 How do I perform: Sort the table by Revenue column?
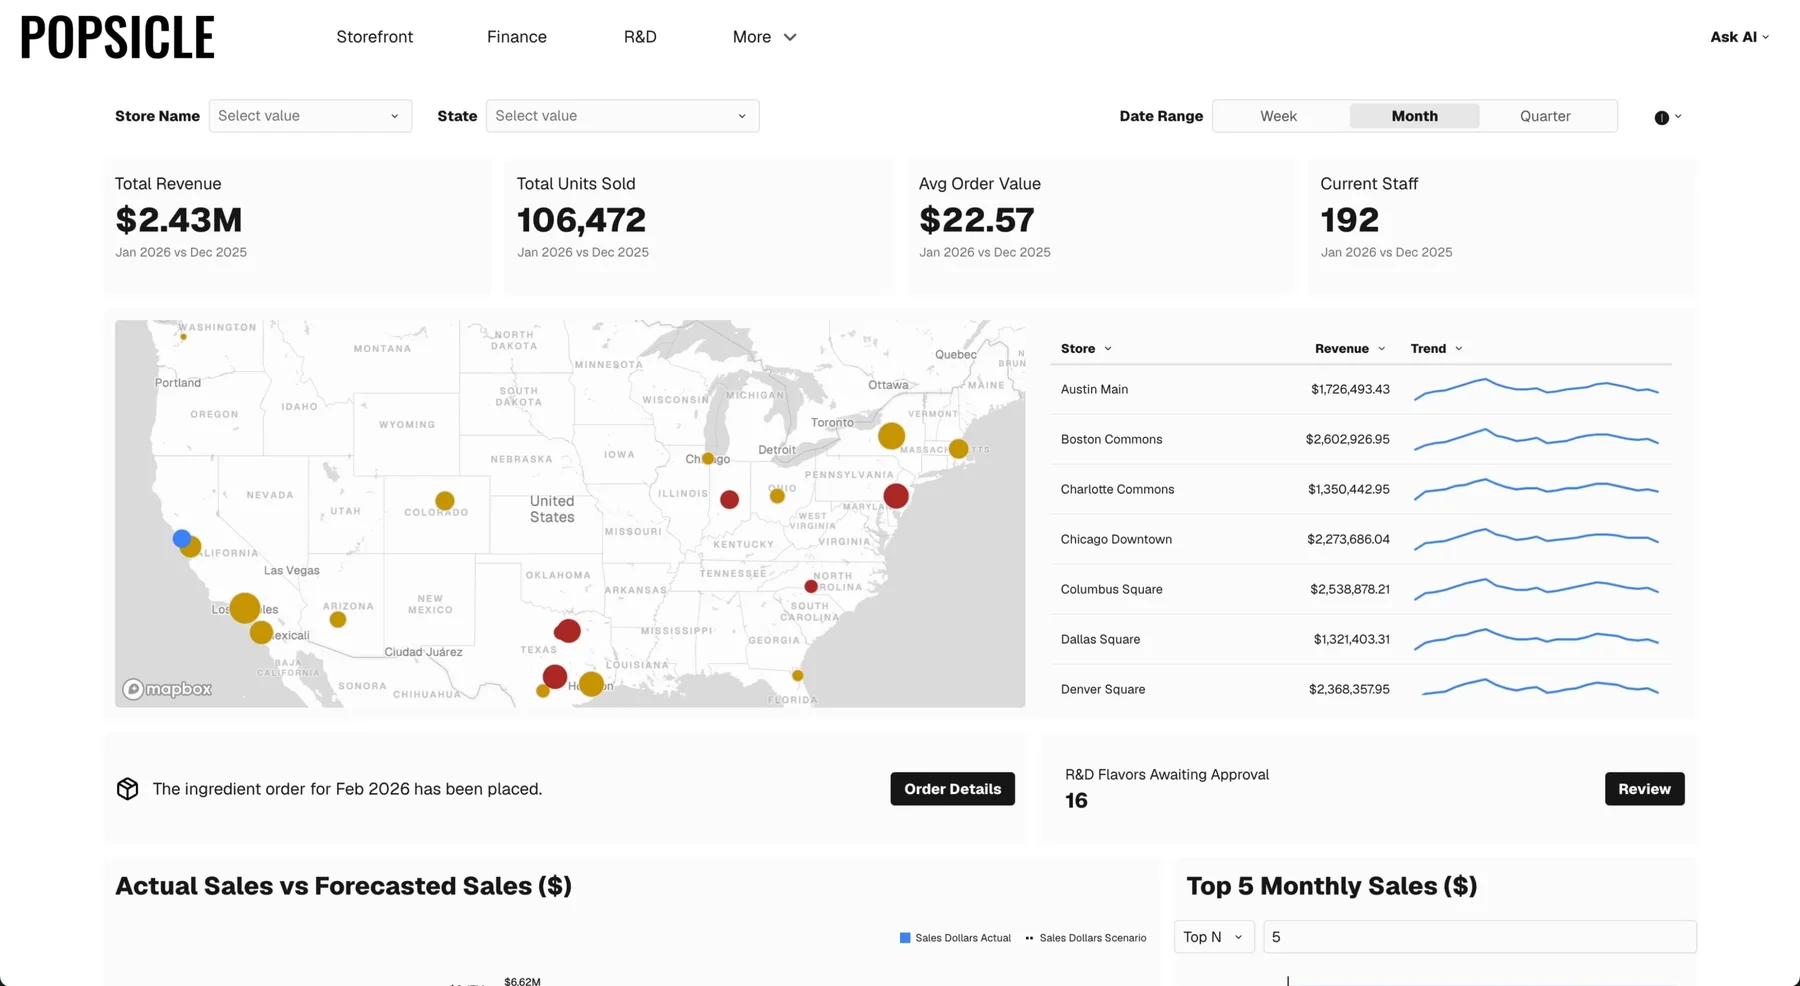[x=1350, y=349]
